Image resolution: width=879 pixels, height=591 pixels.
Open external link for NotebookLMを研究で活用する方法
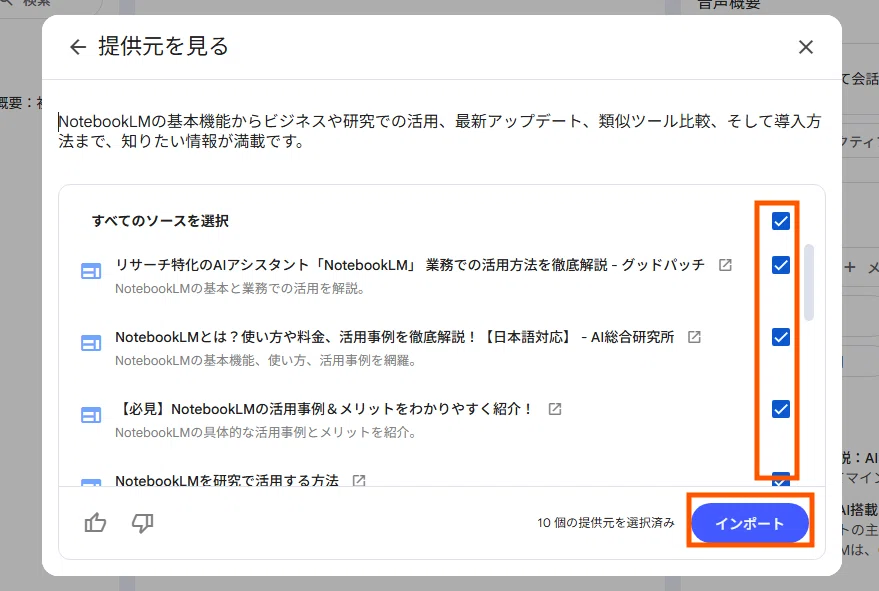[x=359, y=481]
